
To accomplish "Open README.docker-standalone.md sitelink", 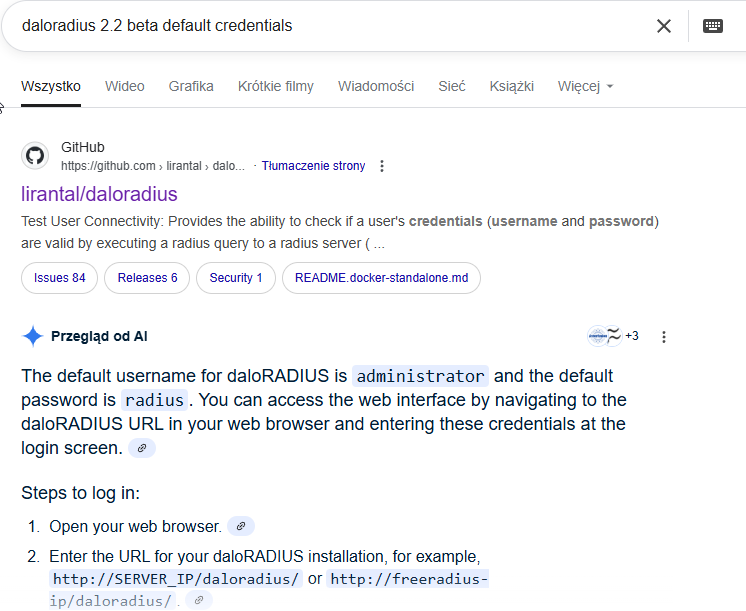I will [x=381, y=278].
